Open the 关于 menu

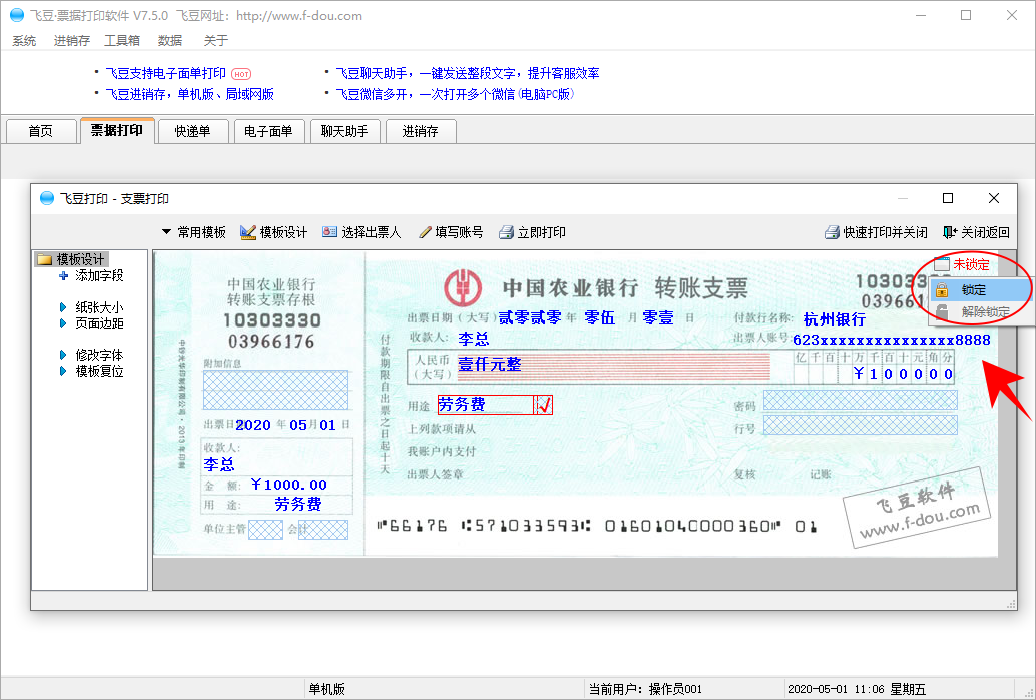pyautogui.click(x=215, y=40)
